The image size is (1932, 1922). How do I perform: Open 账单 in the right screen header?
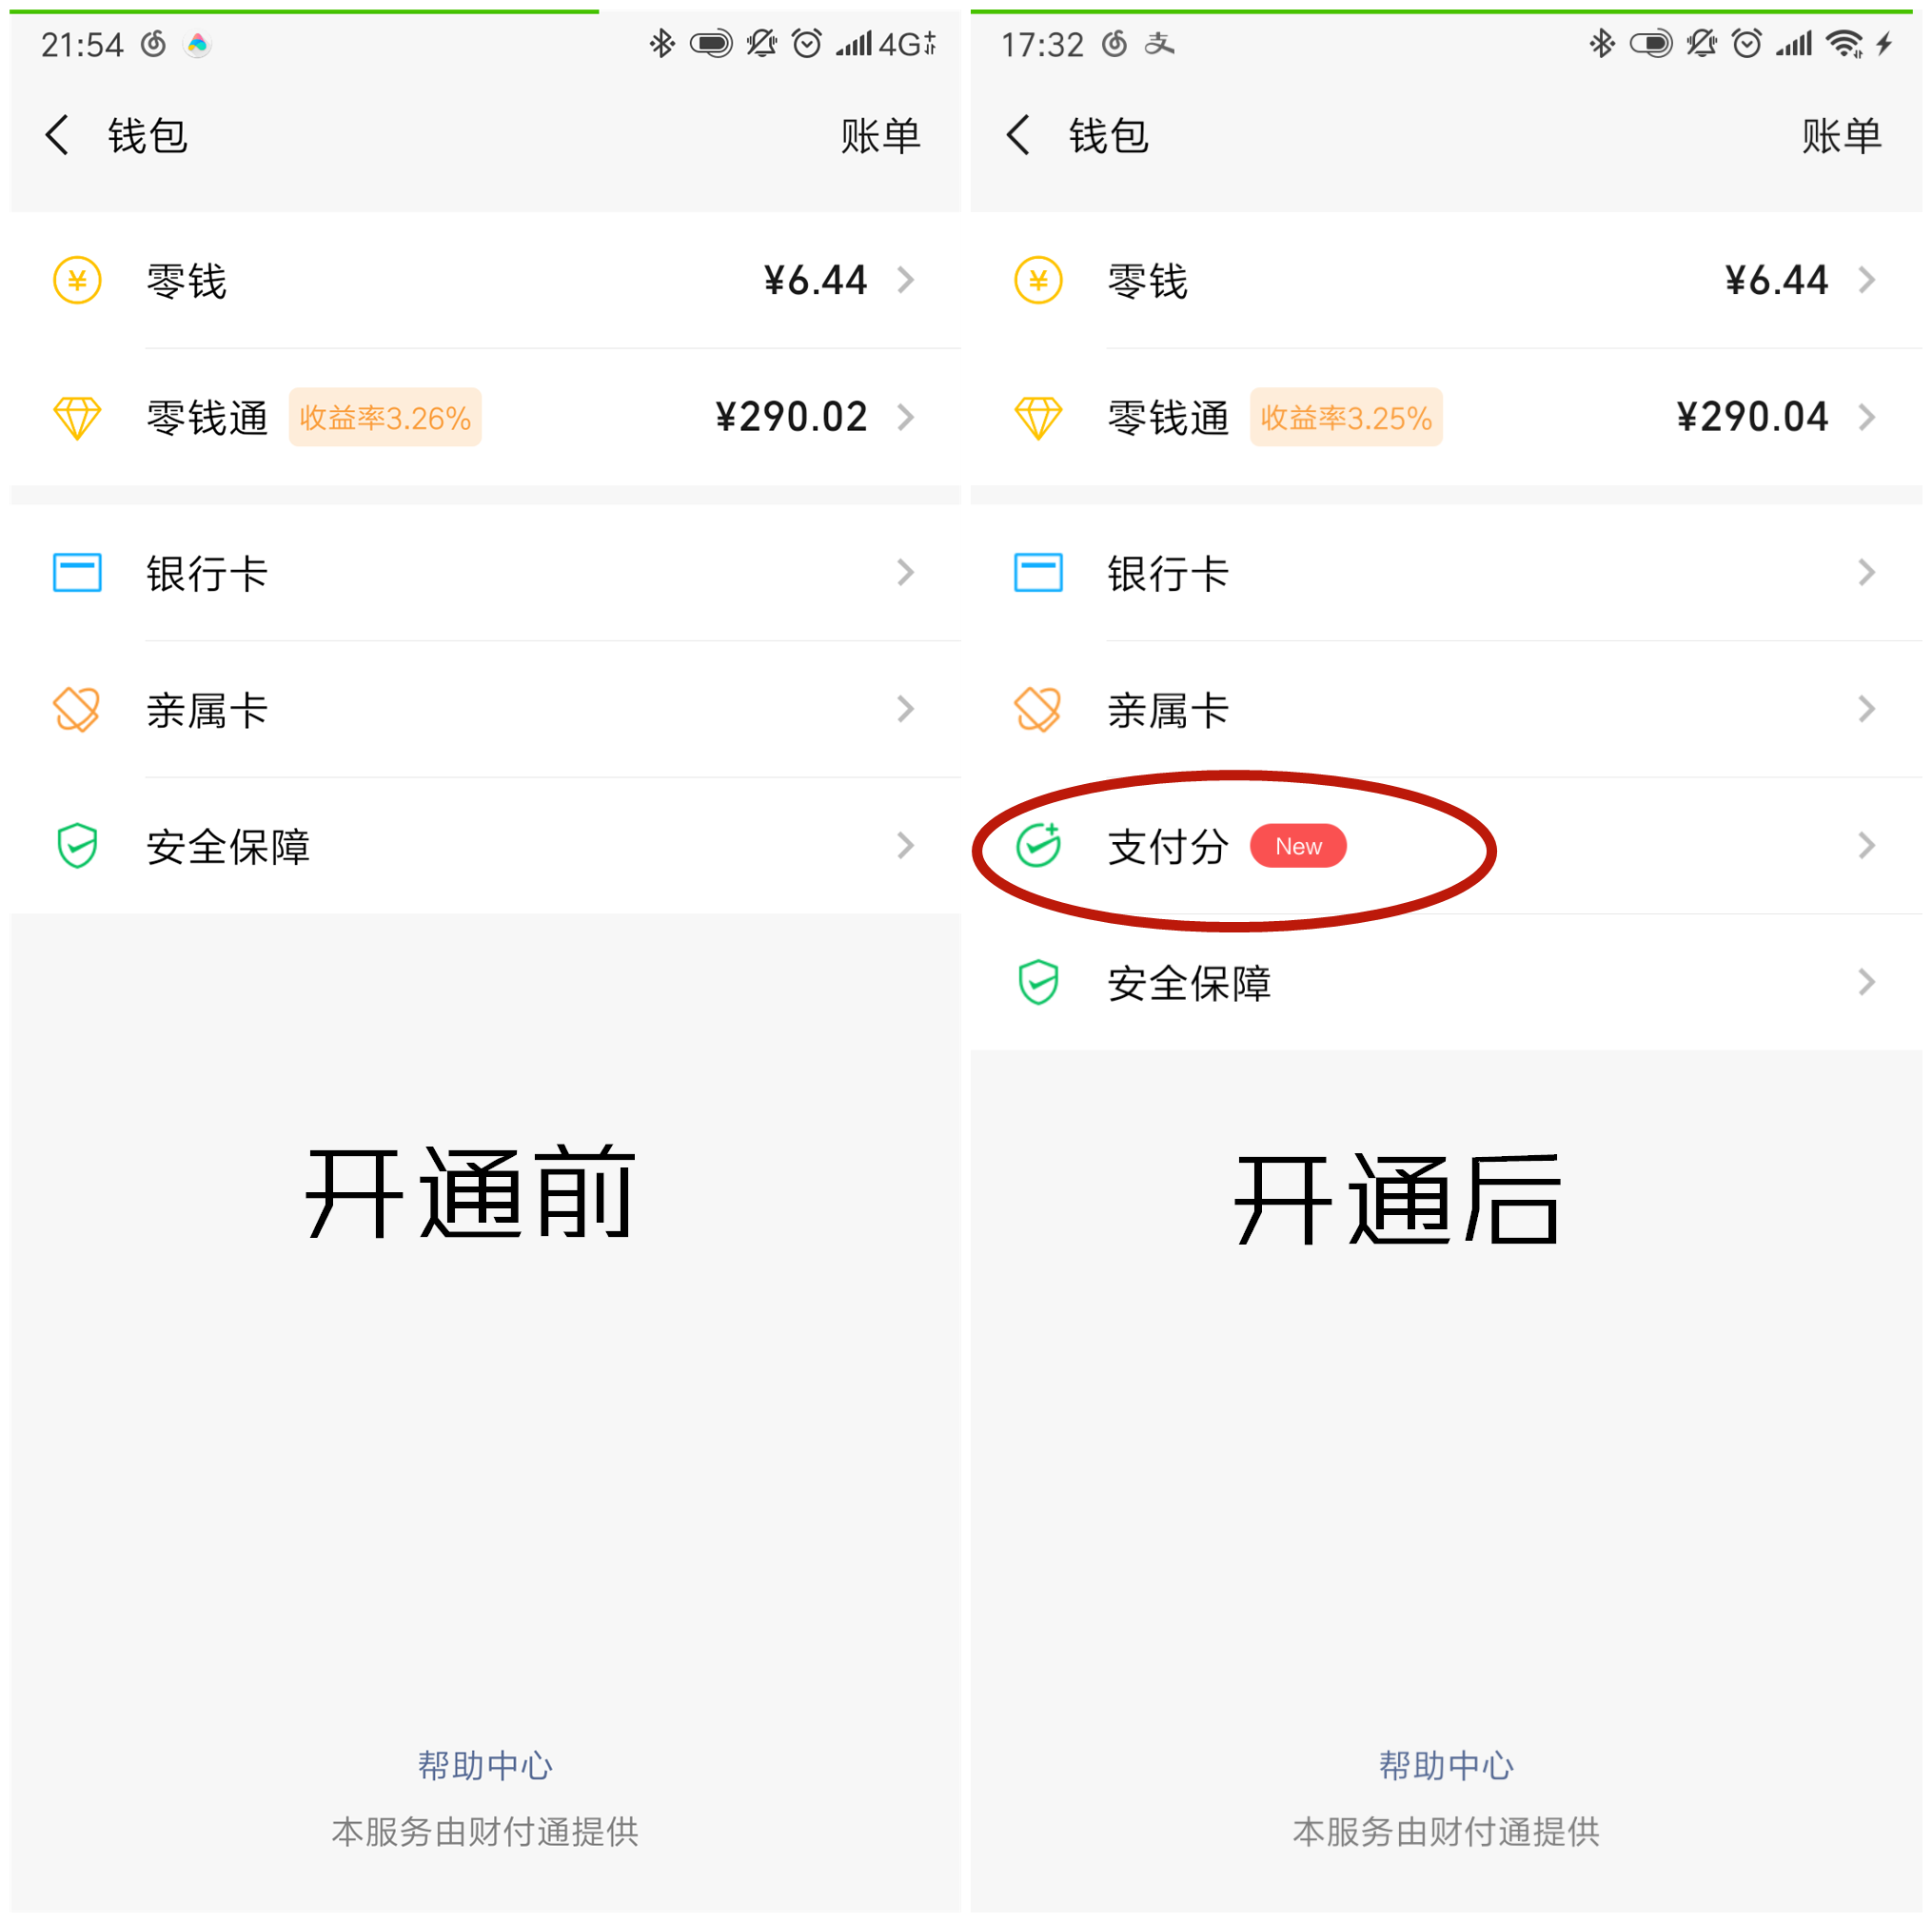click(1841, 135)
